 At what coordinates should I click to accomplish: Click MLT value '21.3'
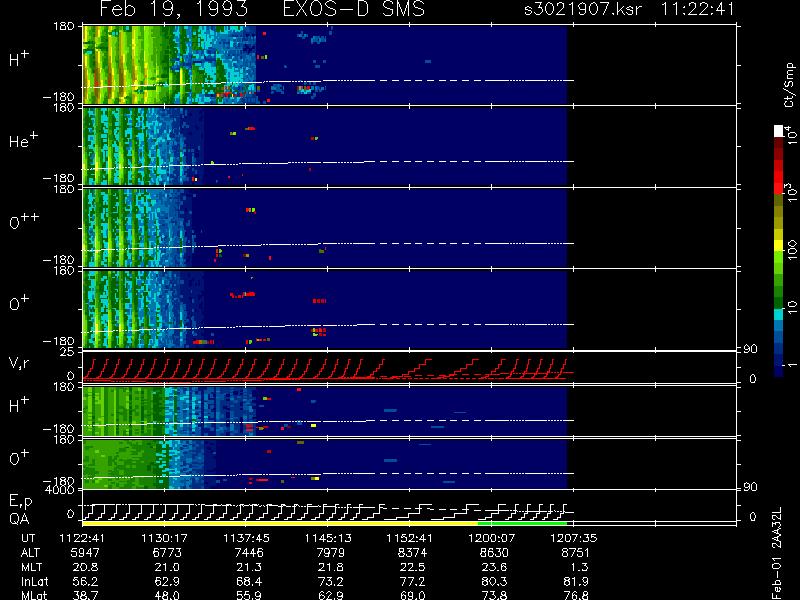(249, 567)
